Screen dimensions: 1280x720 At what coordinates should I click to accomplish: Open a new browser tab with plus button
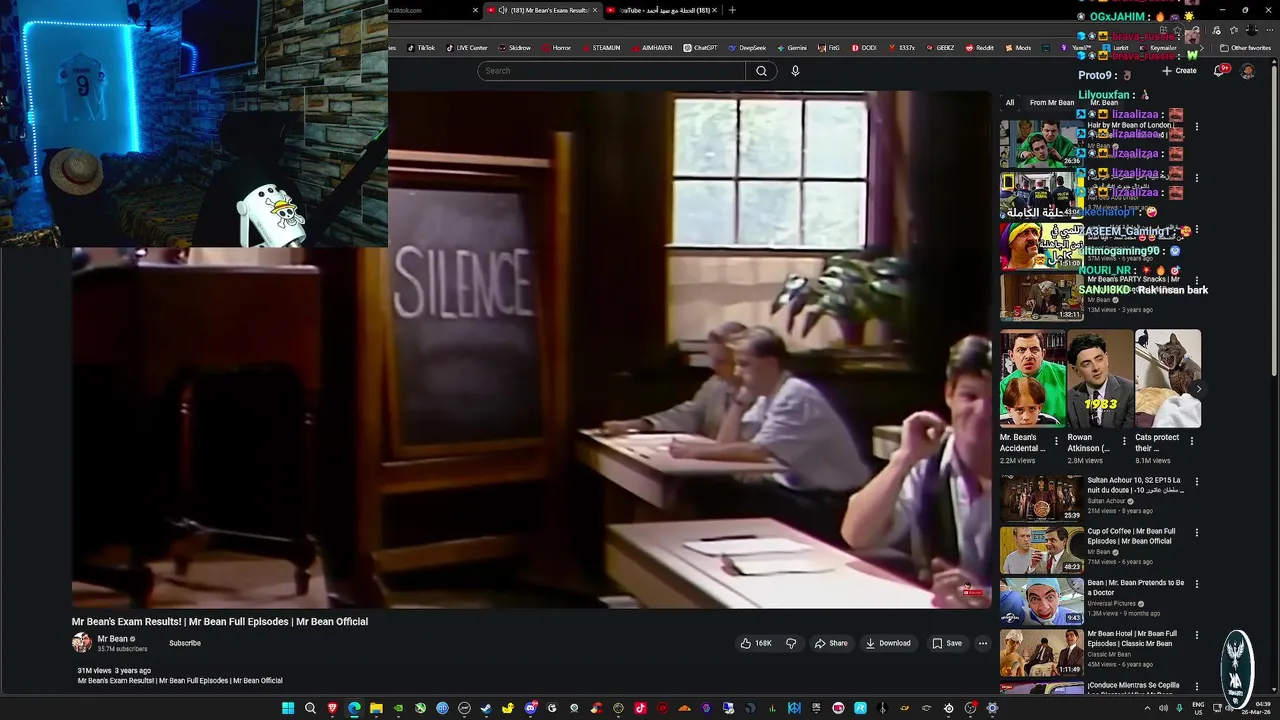pos(732,10)
